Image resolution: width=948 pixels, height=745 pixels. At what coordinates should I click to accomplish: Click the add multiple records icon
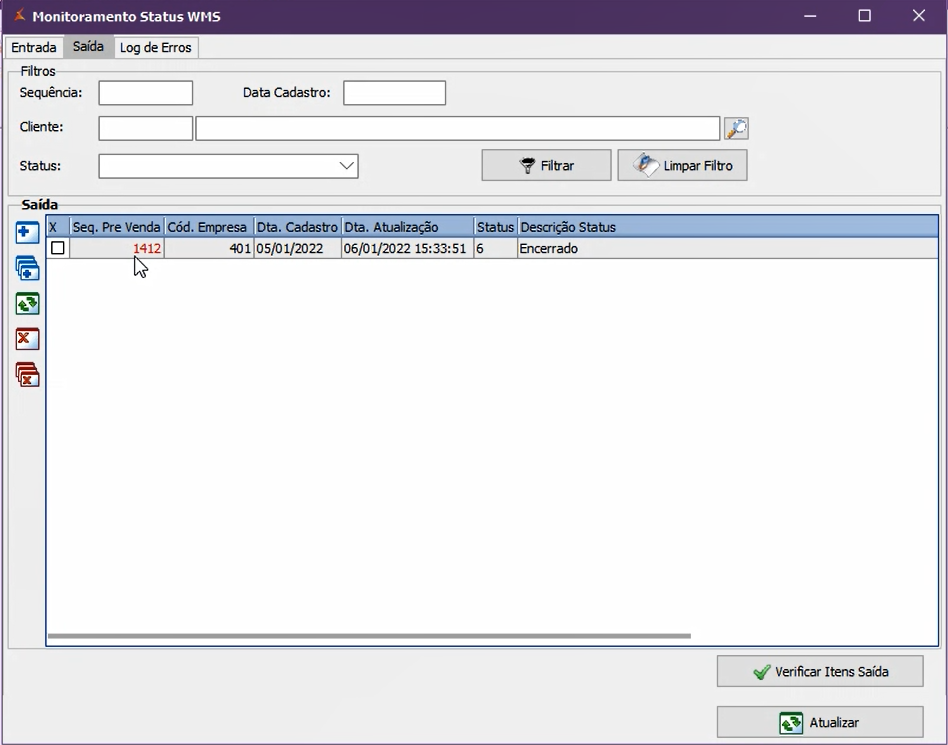(x=27, y=268)
